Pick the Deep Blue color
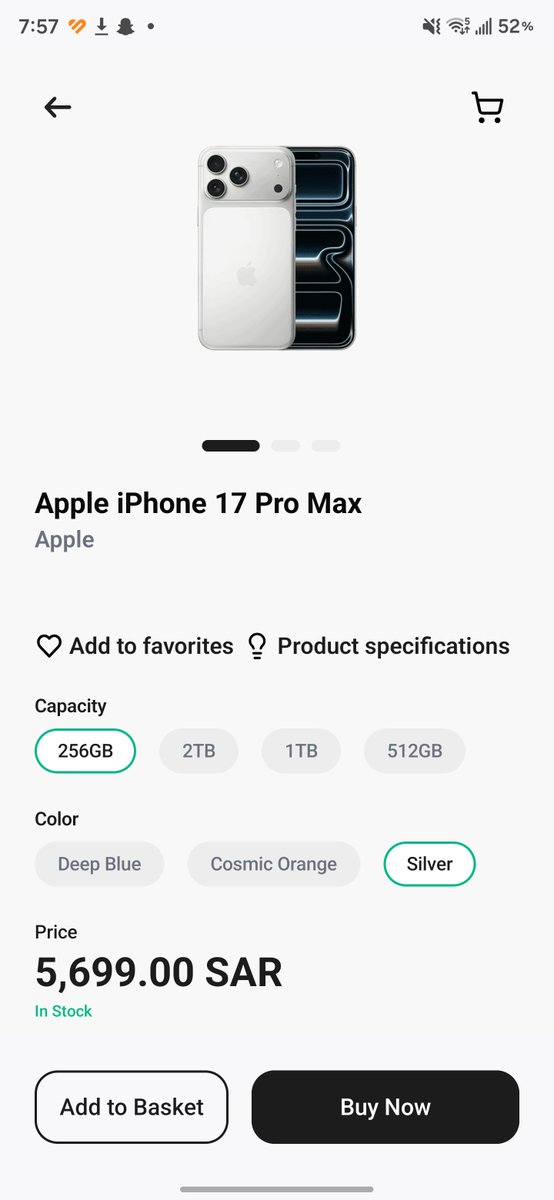 (x=99, y=864)
